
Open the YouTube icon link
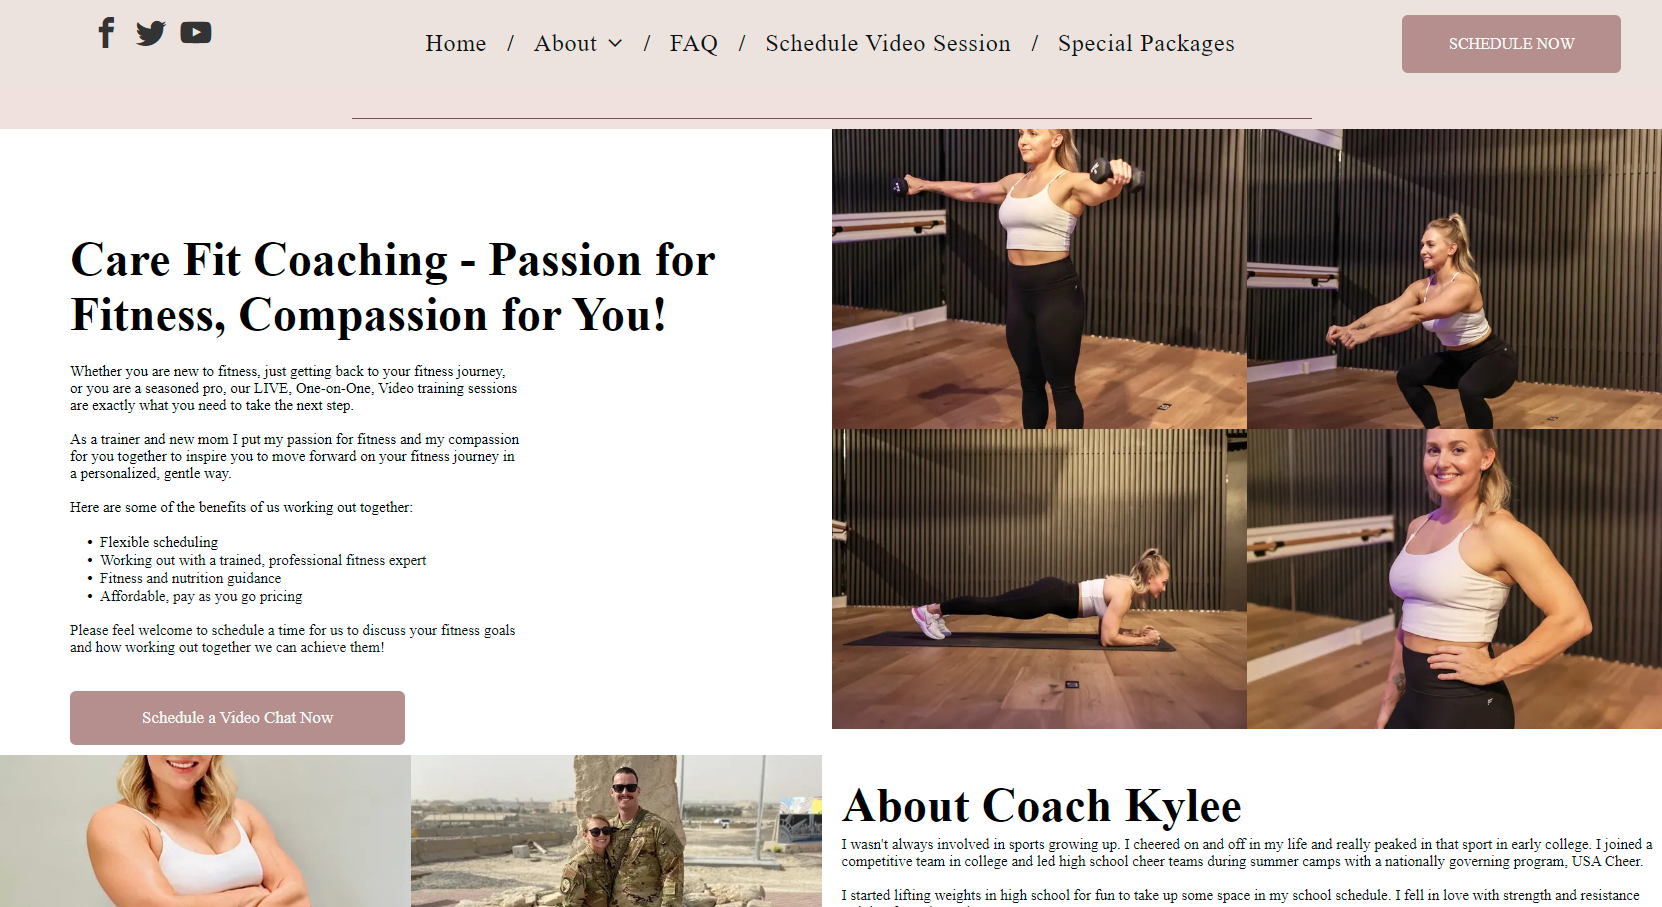coord(196,33)
